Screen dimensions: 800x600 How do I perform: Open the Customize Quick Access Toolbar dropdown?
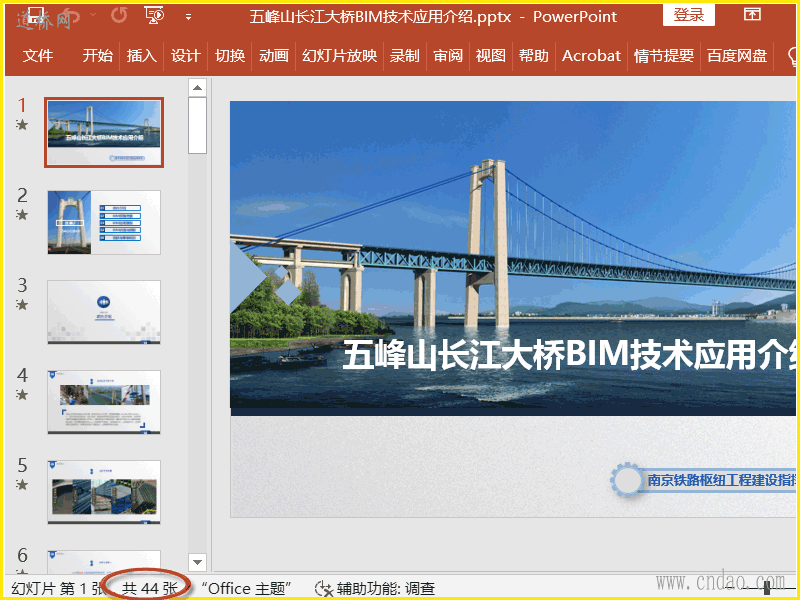point(189,17)
